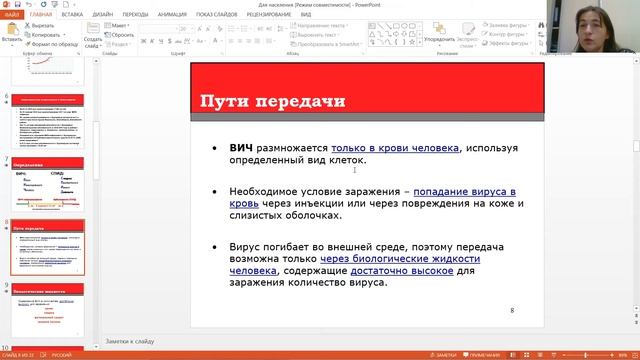Image resolution: width=640 pixels, height=360 pixels.
Task: Open the ФАЙЛ (File) tab
Action: tap(12, 15)
